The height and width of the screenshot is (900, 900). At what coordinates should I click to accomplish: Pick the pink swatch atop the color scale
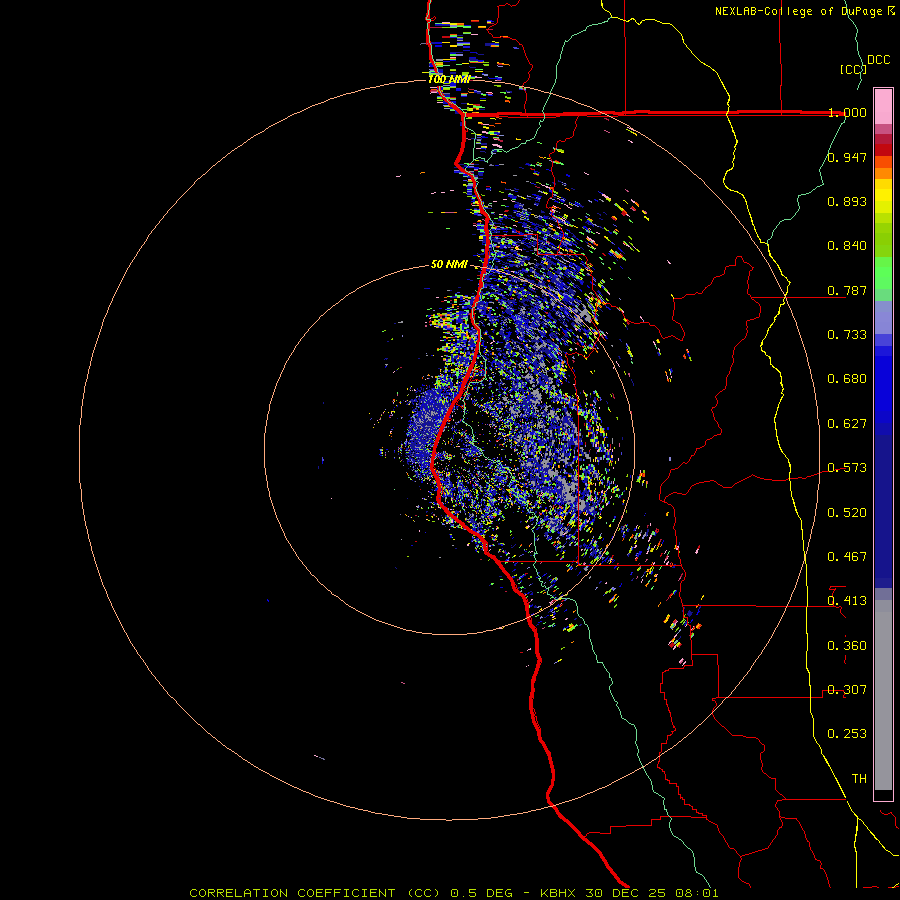883,106
